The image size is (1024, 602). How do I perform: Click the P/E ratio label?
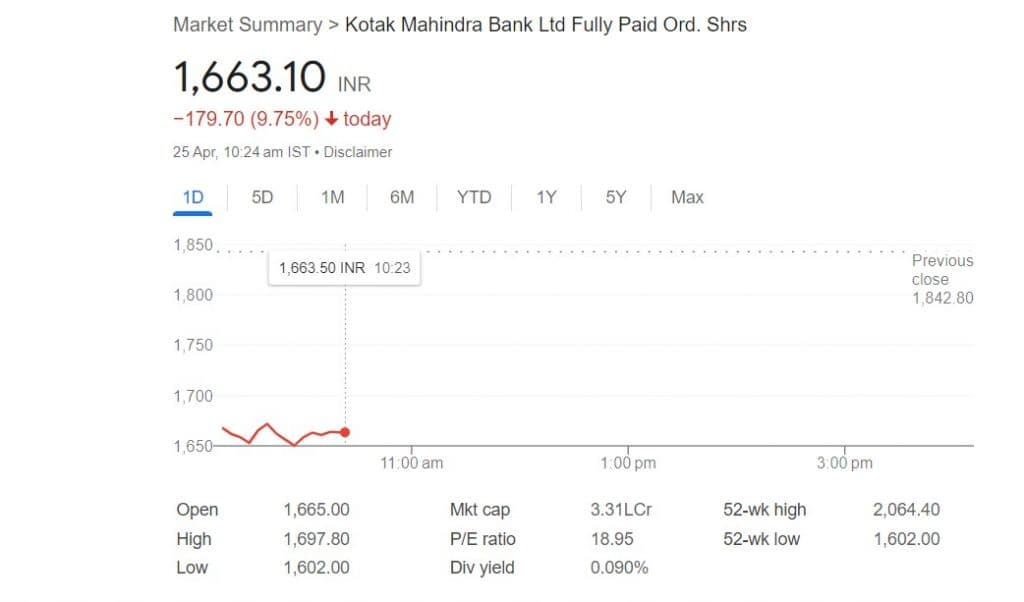click(x=483, y=539)
